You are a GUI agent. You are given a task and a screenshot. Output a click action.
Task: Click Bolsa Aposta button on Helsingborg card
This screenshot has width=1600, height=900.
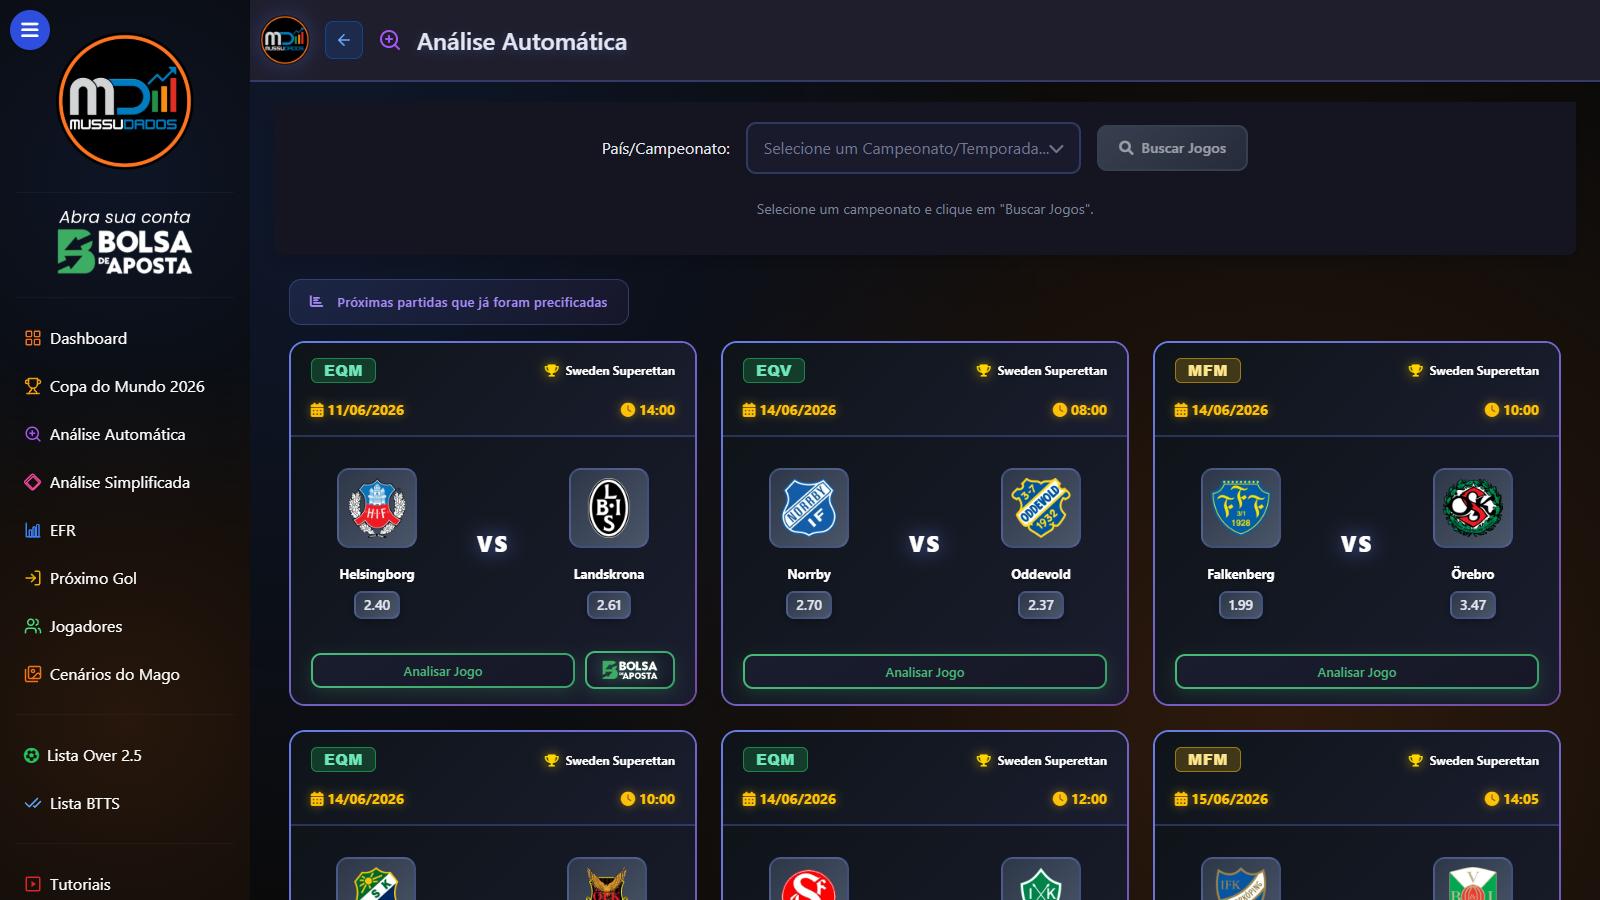point(630,670)
